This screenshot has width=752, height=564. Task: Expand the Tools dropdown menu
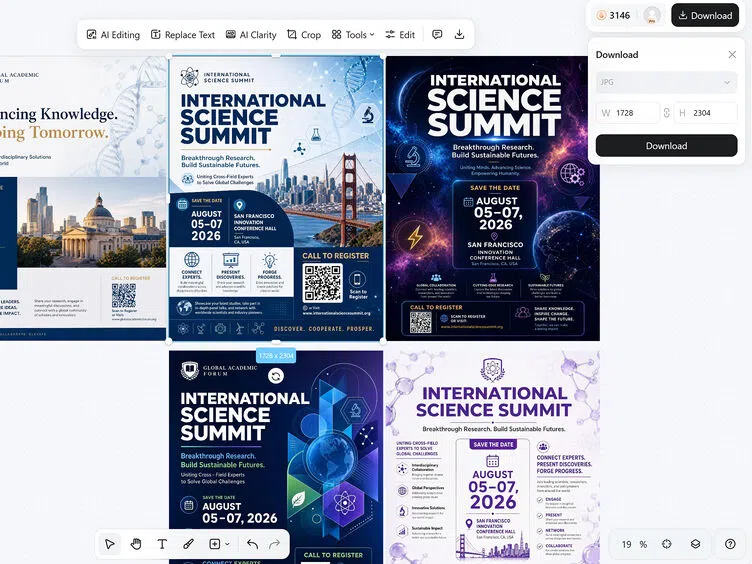[x=353, y=35]
